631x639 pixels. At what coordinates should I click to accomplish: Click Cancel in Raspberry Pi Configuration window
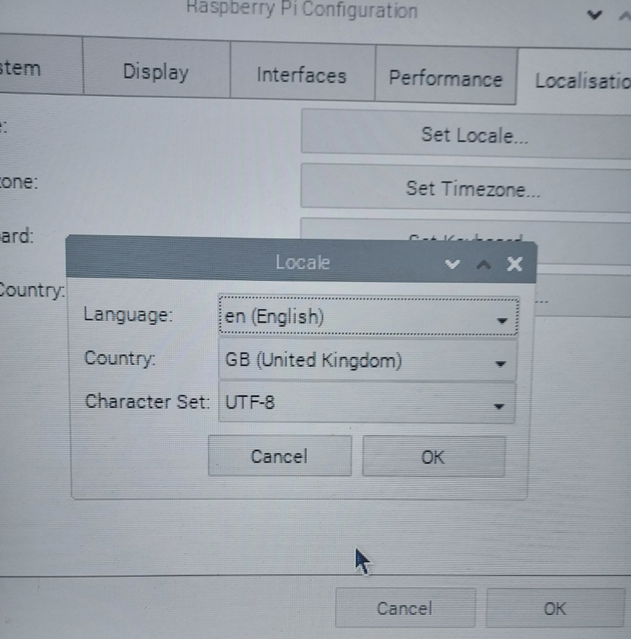[x=405, y=608]
